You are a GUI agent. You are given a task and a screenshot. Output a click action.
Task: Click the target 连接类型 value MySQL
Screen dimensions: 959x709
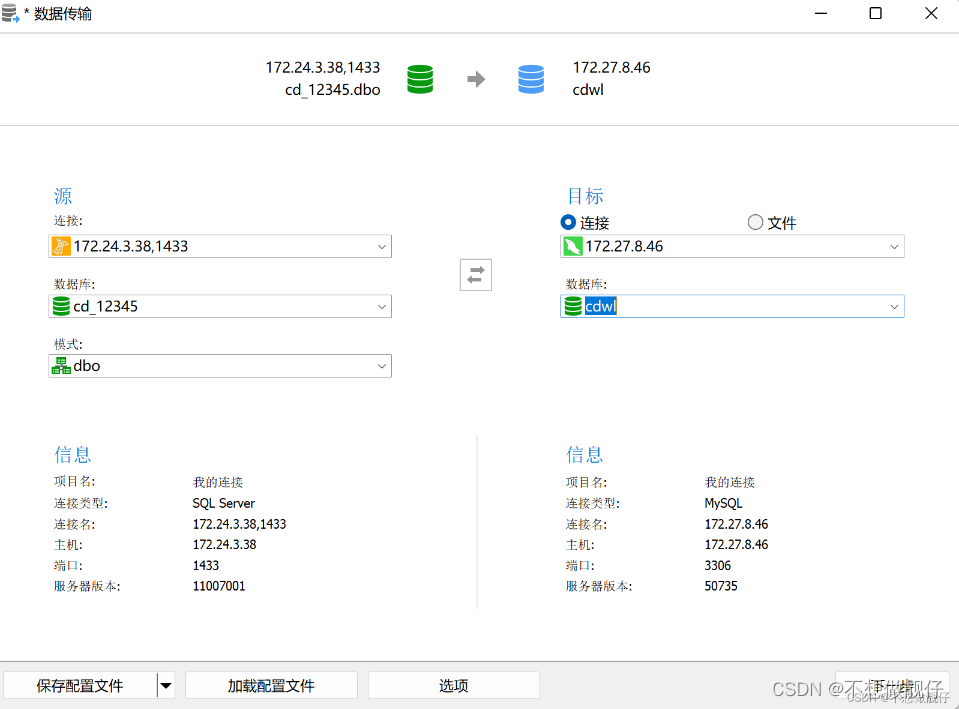(724, 503)
